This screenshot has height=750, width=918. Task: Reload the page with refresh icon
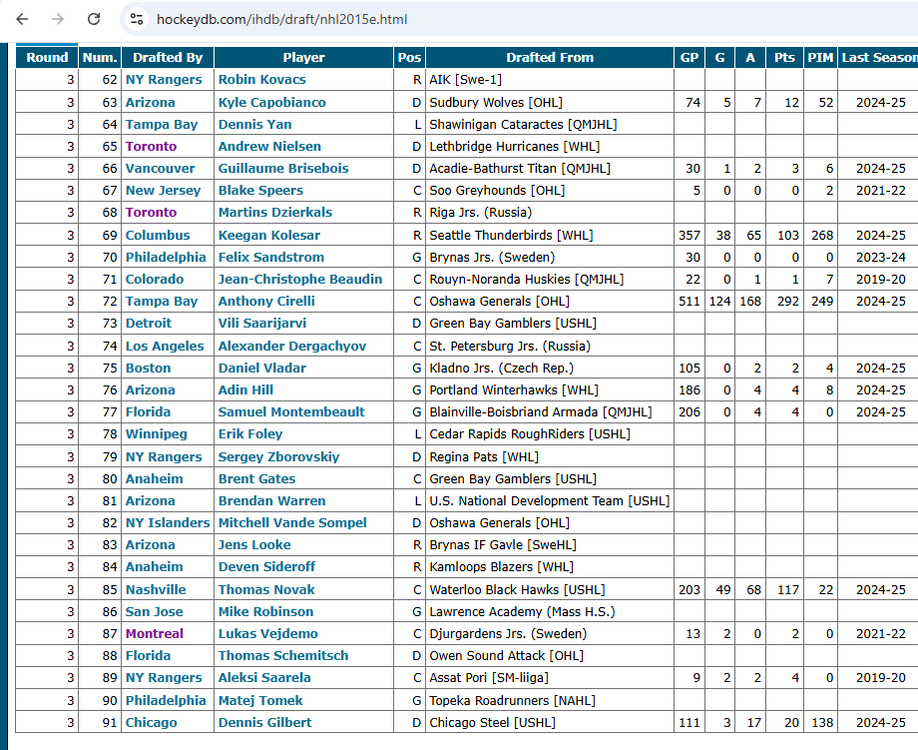click(94, 19)
